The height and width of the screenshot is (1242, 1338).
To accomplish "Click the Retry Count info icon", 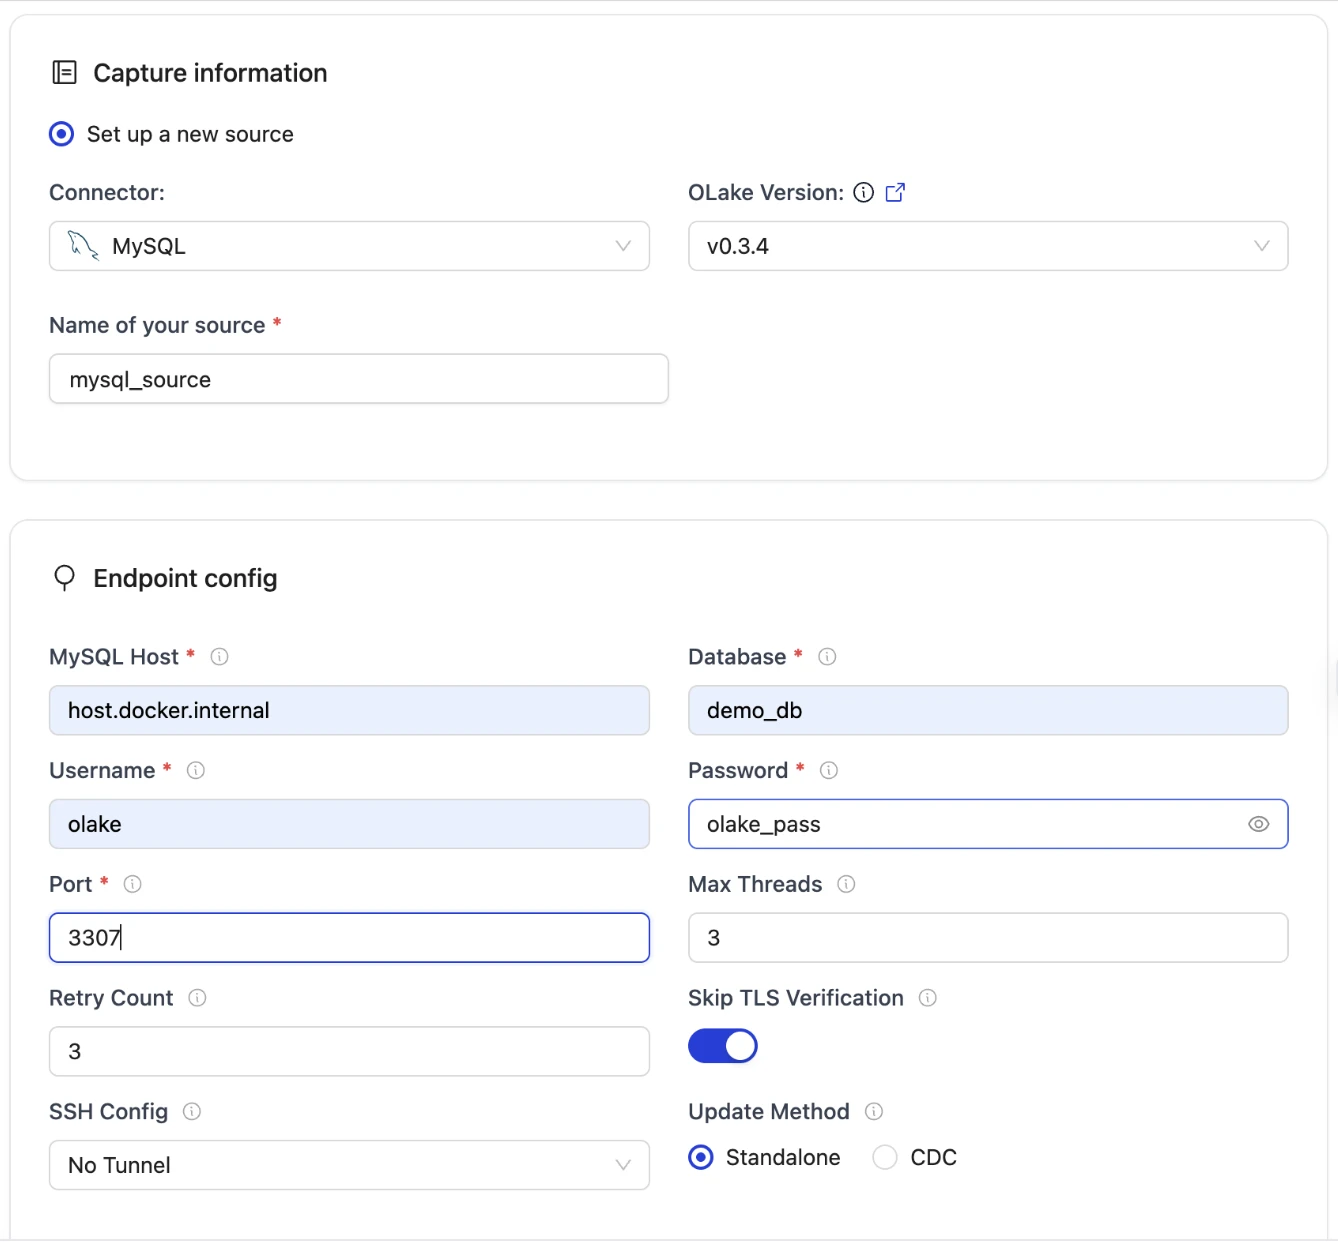I will click(x=197, y=998).
